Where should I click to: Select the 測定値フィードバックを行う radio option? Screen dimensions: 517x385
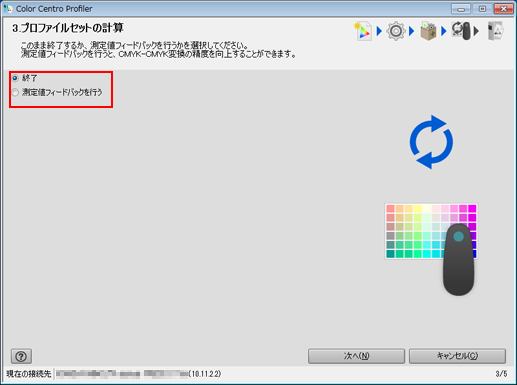coord(15,92)
